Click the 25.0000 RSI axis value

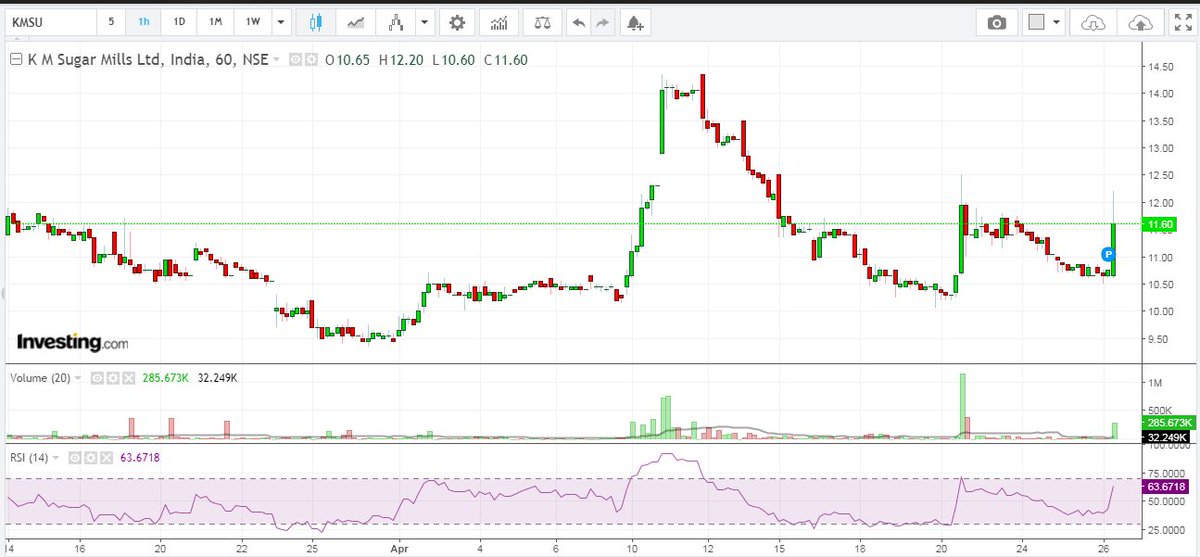point(1166,529)
